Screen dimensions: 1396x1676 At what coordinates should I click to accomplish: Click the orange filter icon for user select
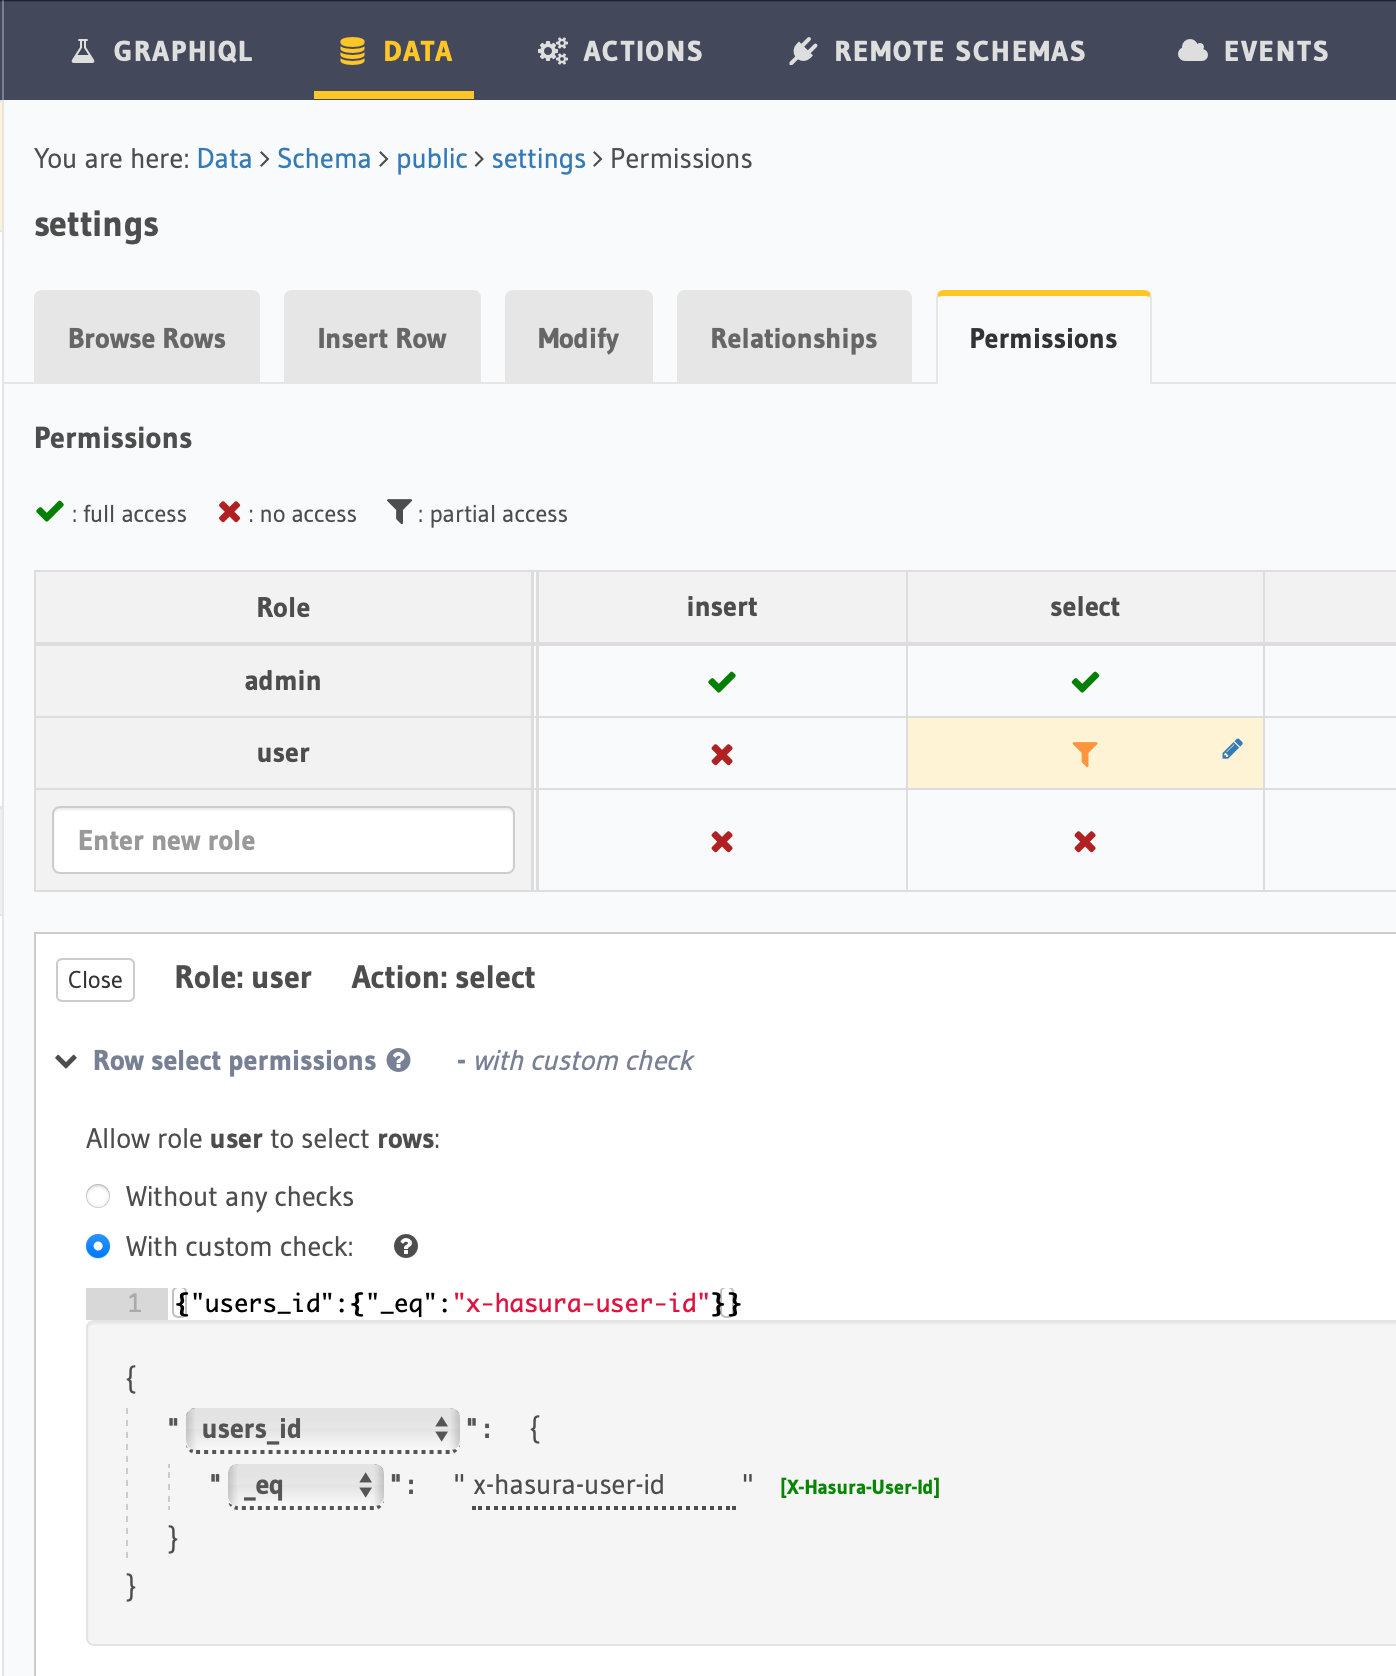(x=1084, y=754)
